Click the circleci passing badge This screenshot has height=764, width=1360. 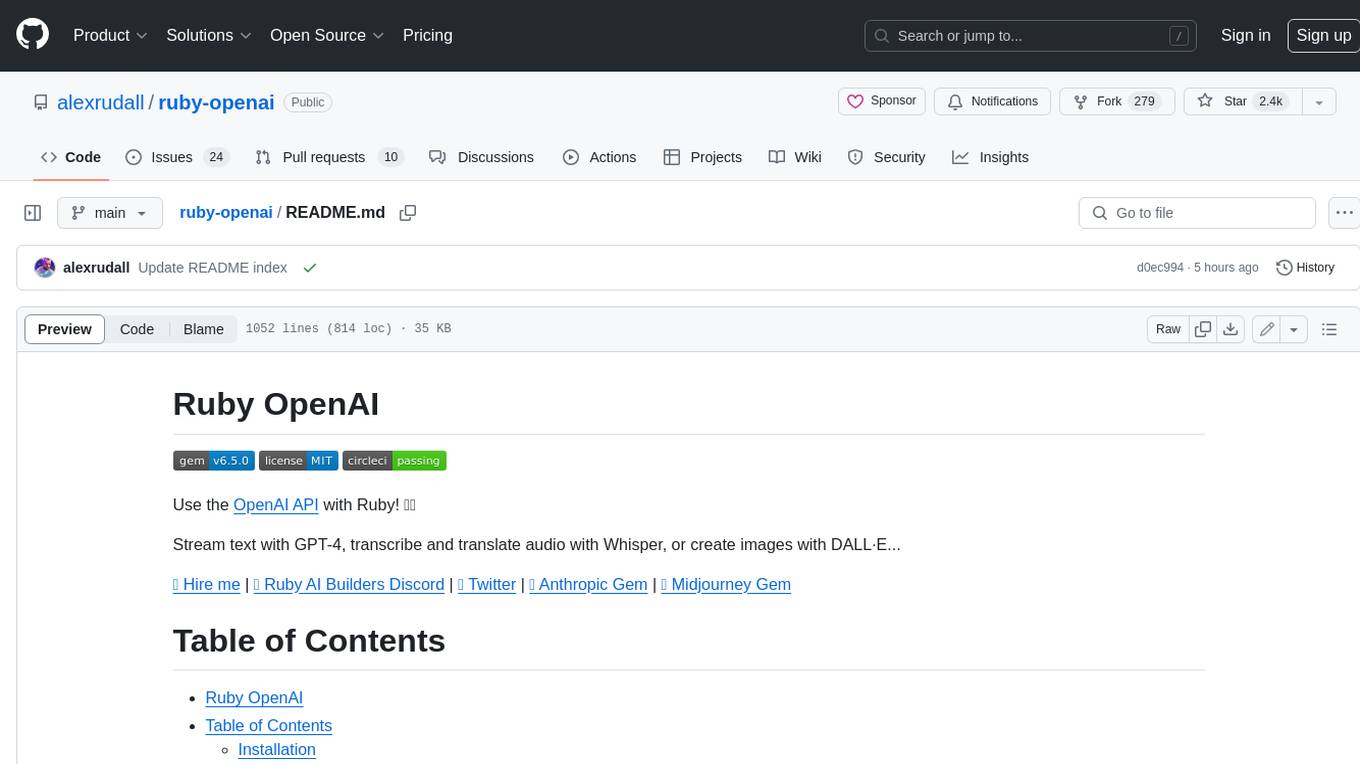click(394, 461)
